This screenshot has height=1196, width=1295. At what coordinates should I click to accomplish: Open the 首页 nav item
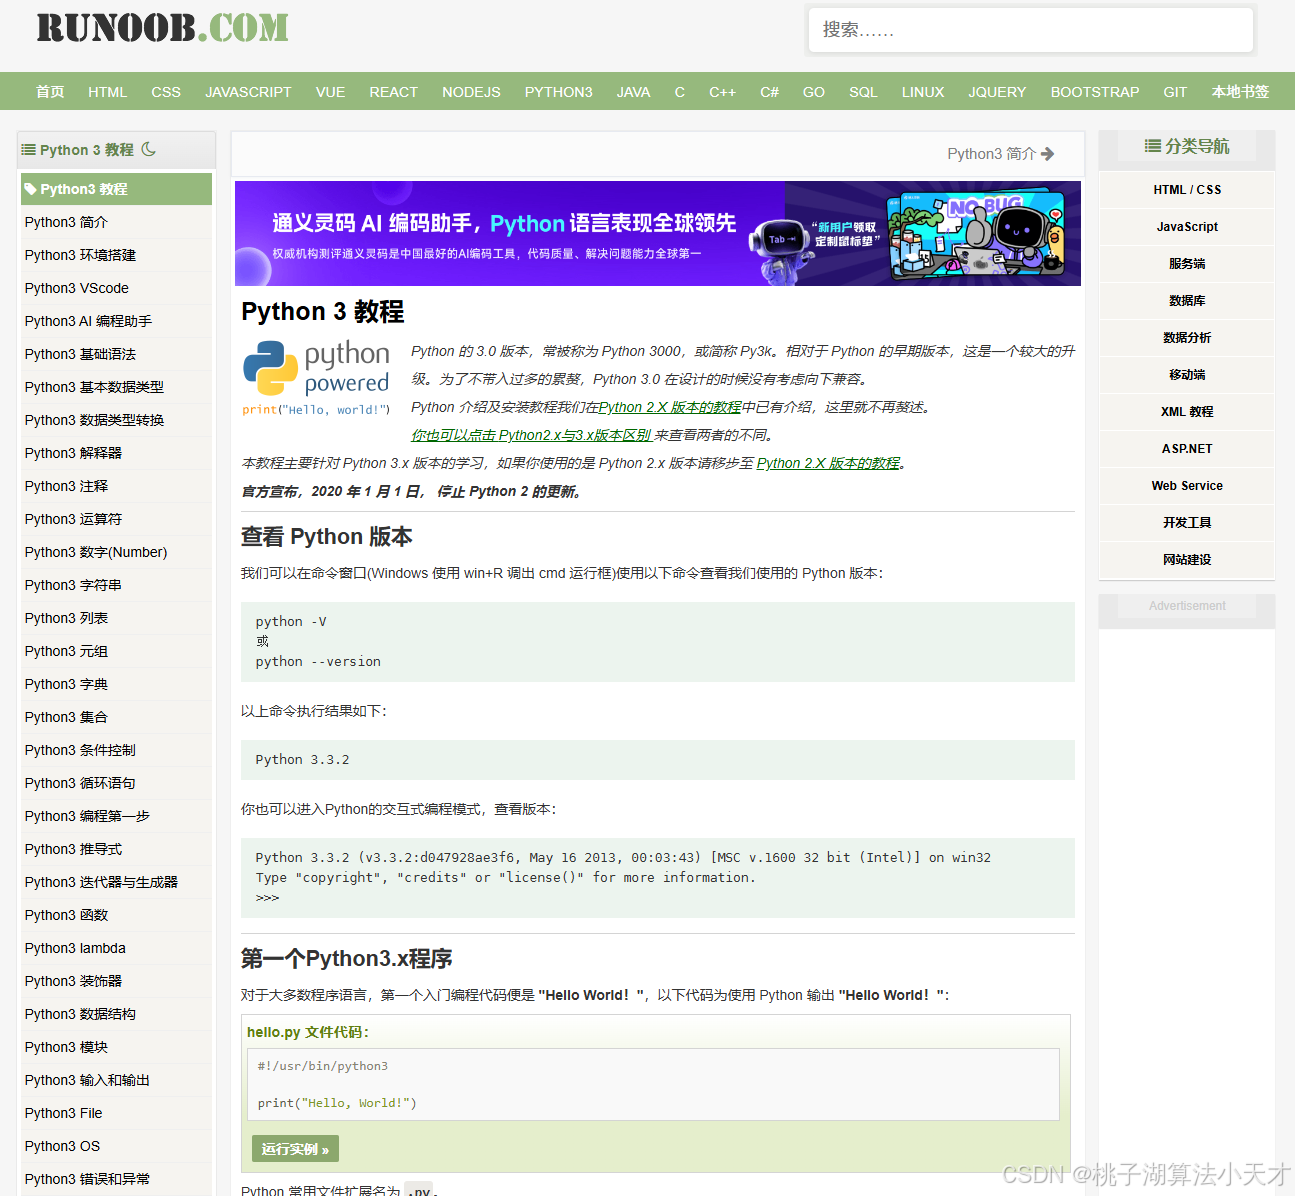[x=50, y=91]
